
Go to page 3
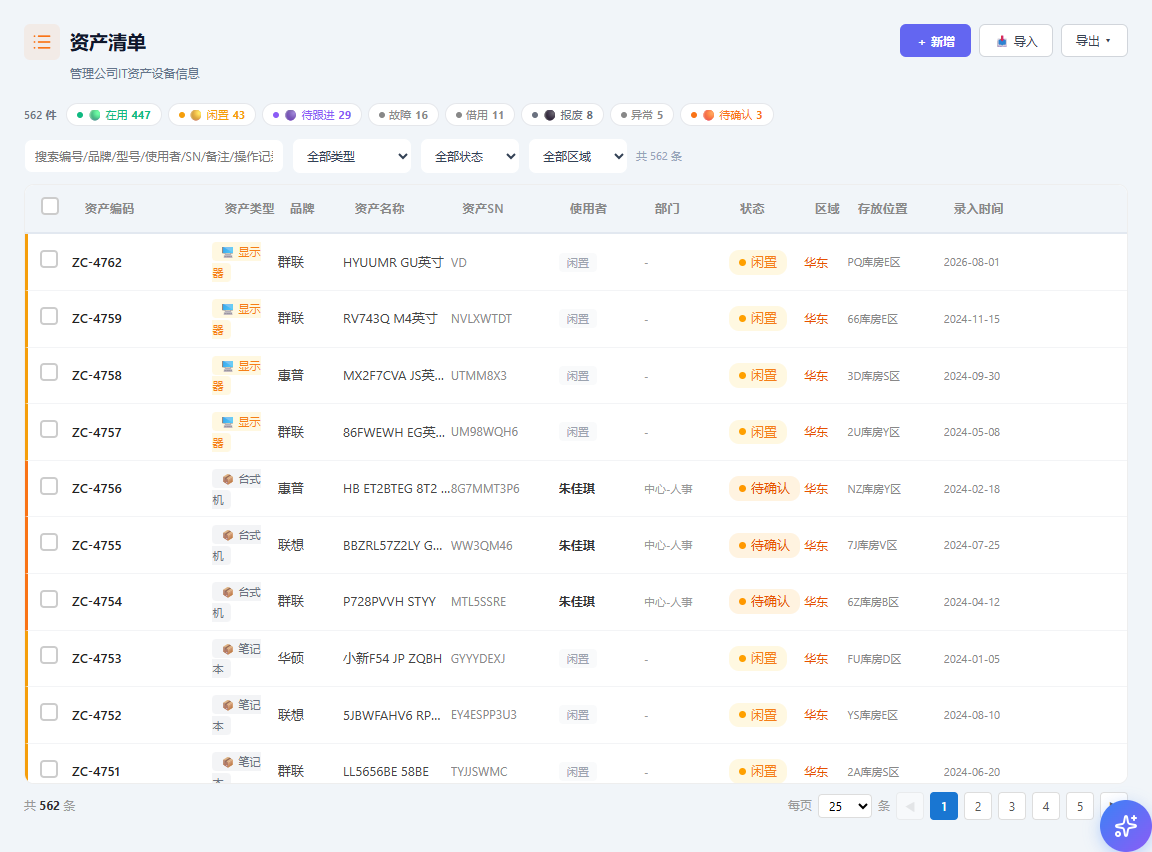(x=1012, y=806)
